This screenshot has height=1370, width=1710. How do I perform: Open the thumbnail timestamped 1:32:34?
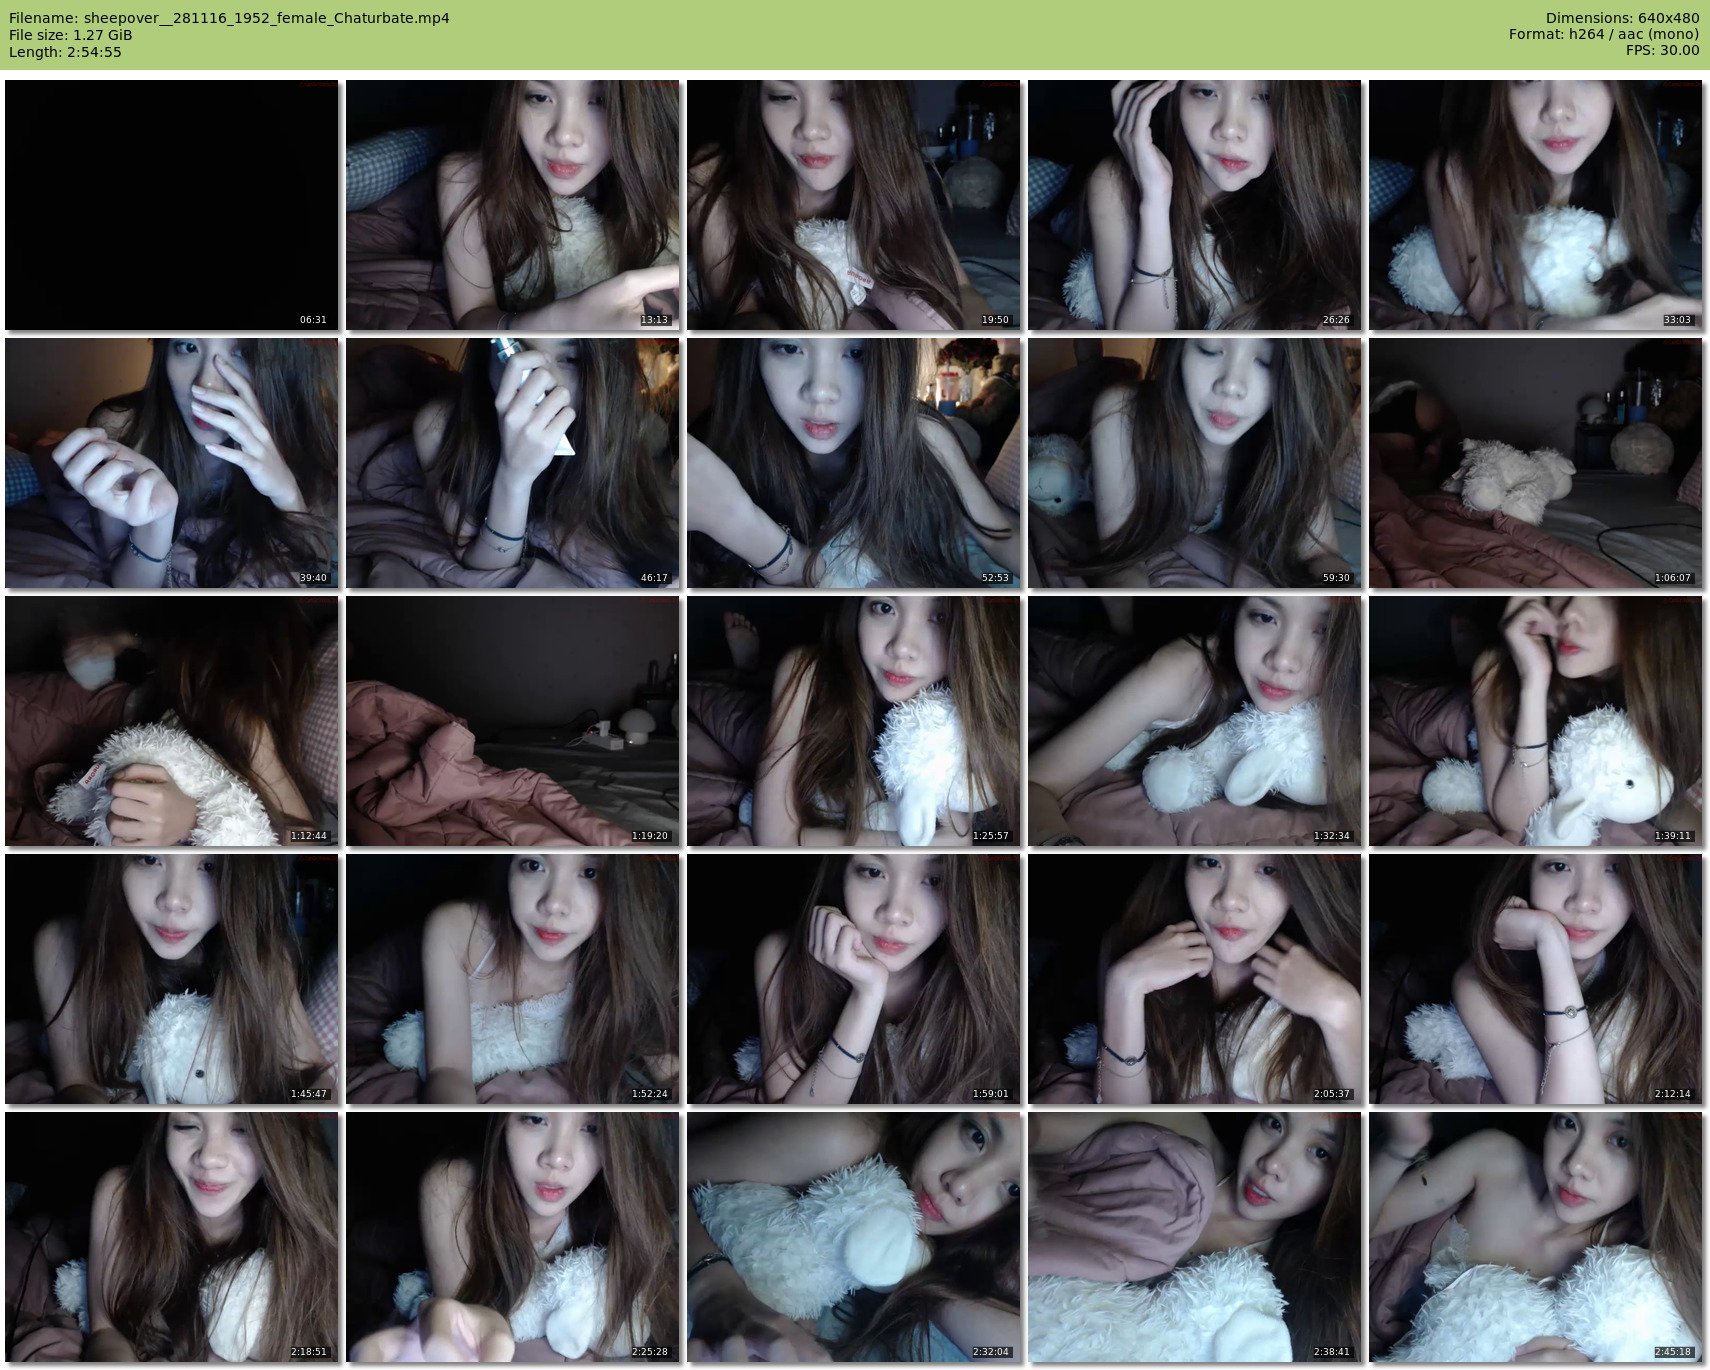coord(1194,721)
